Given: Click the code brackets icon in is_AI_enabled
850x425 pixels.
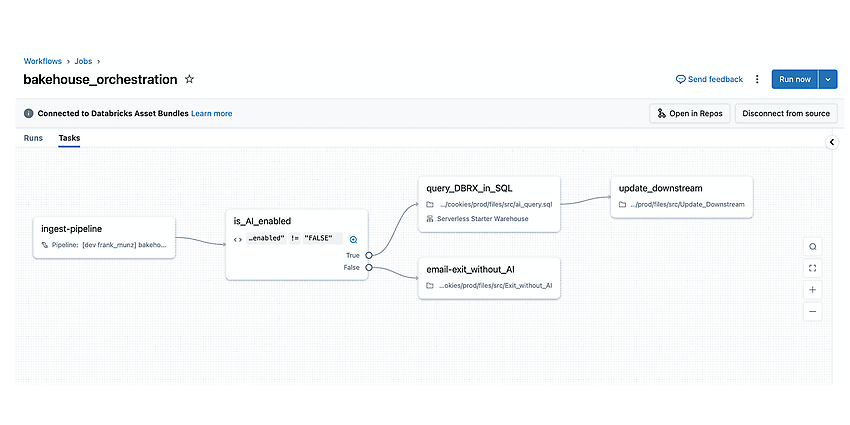Looking at the screenshot, I should [x=237, y=239].
